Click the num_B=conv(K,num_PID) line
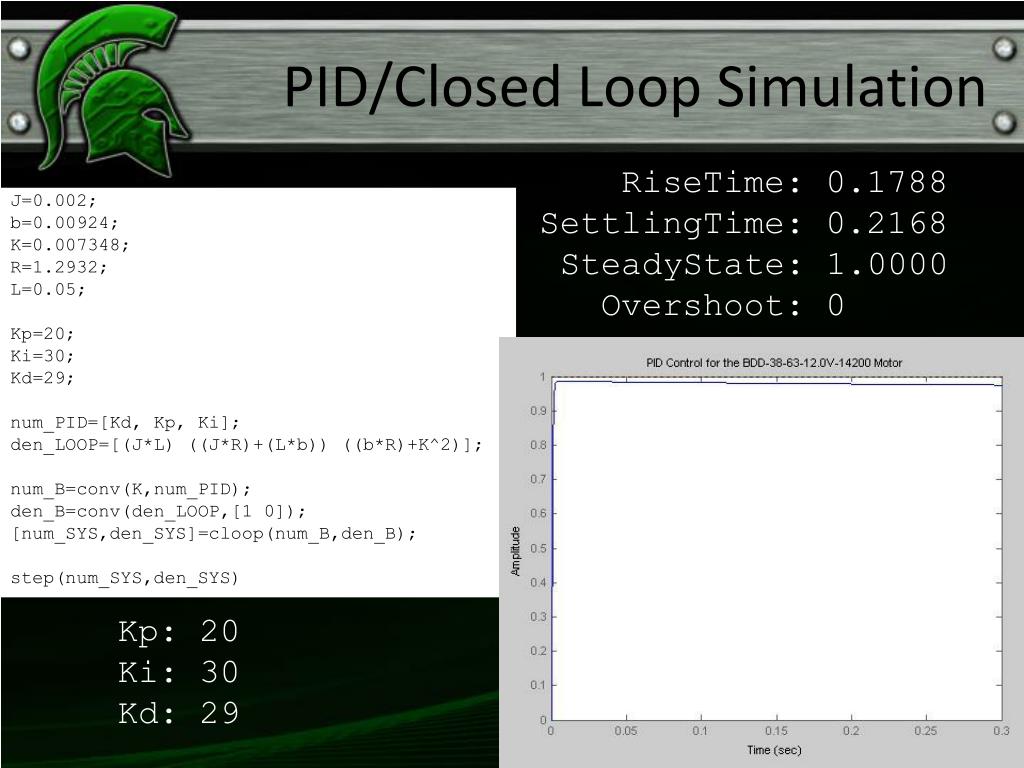Viewport: 1024px width, 768px height. 131,490
